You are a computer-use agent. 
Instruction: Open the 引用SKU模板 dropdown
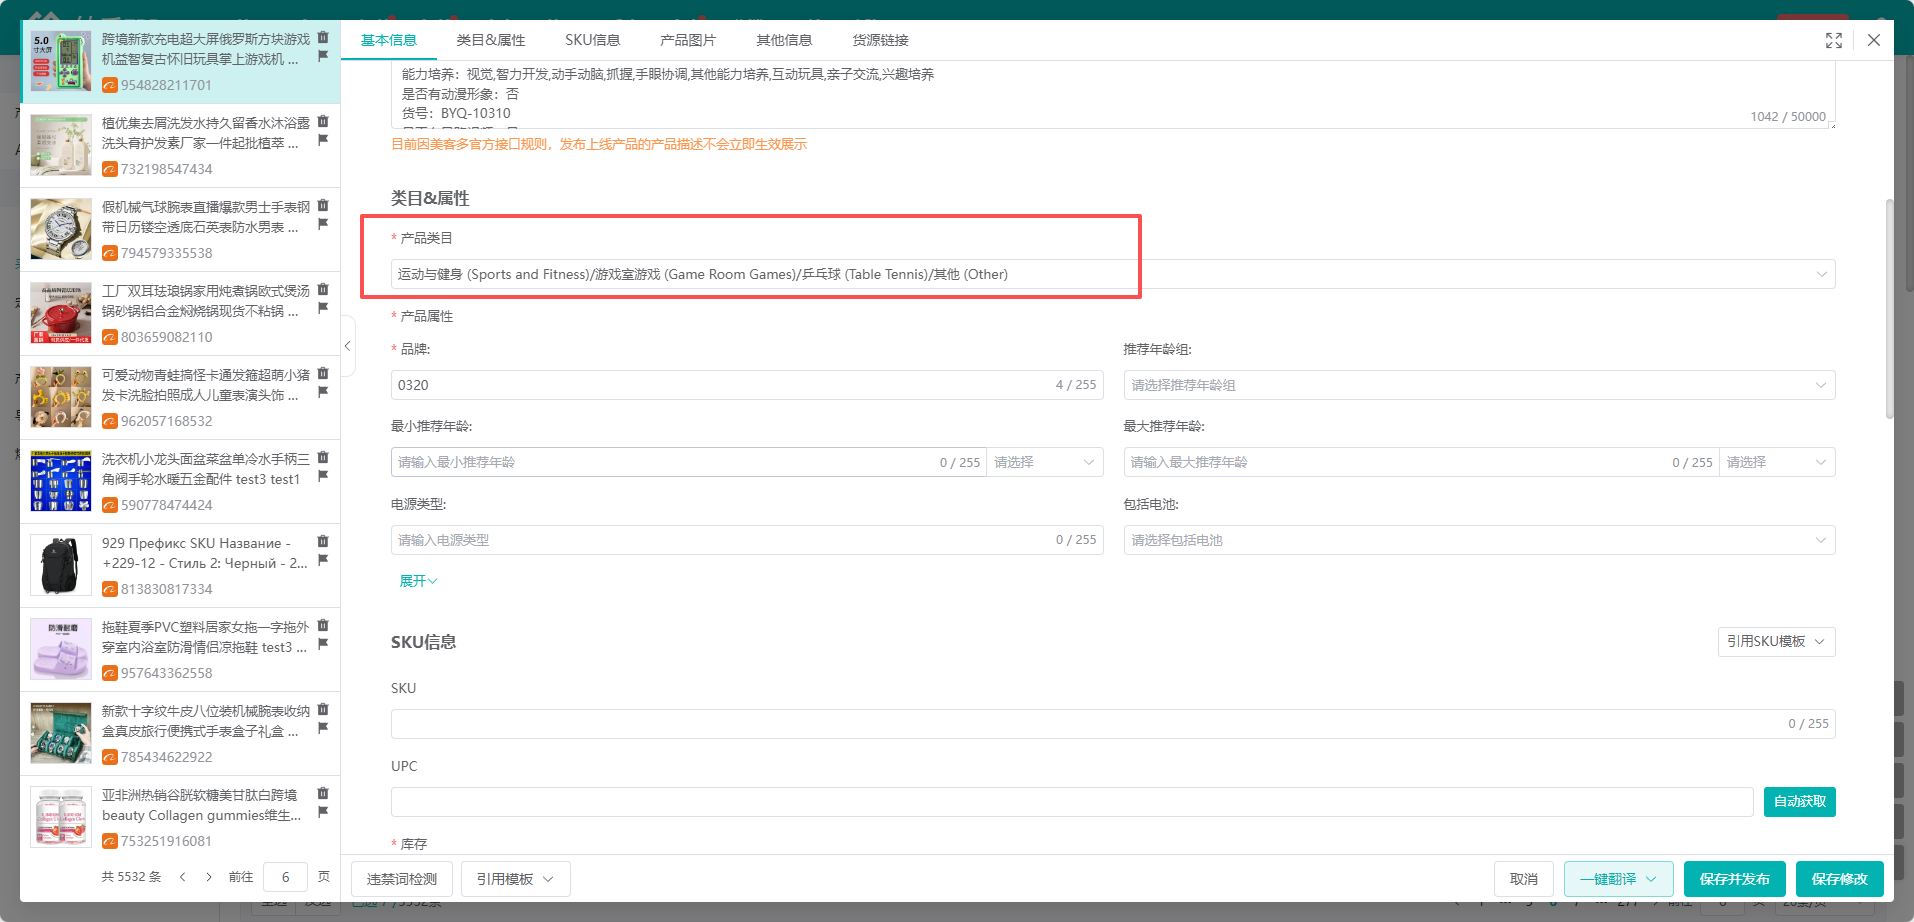pyautogui.click(x=1776, y=641)
